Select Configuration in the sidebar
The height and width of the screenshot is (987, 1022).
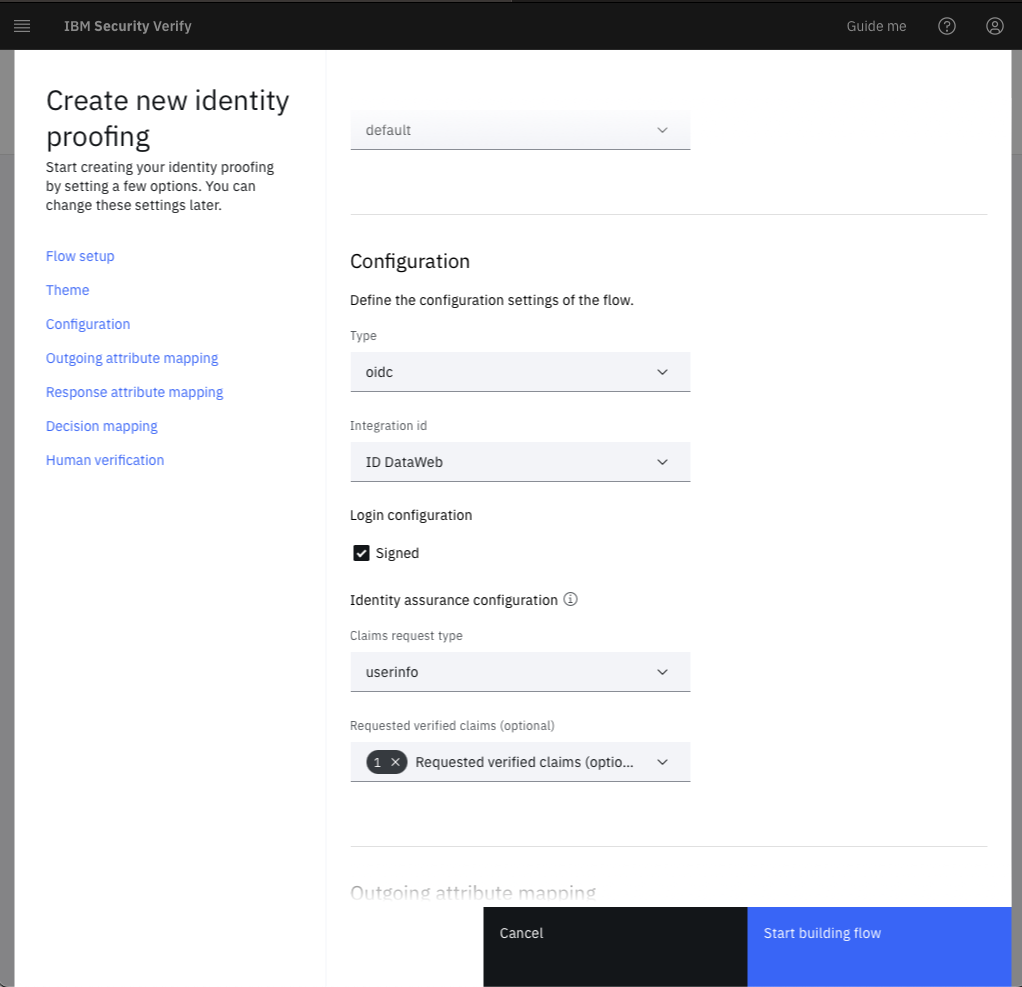pyautogui.click(x=88, y=324)
